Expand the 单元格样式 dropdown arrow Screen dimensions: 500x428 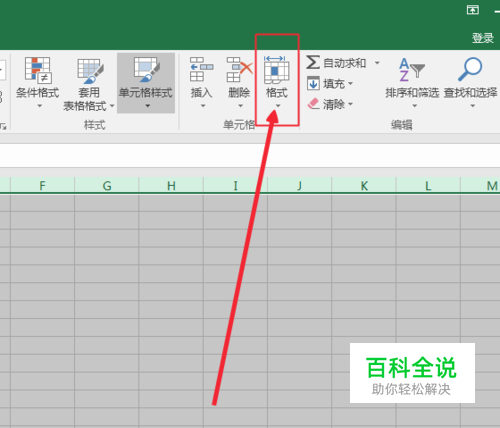click(x=148, y=106)
